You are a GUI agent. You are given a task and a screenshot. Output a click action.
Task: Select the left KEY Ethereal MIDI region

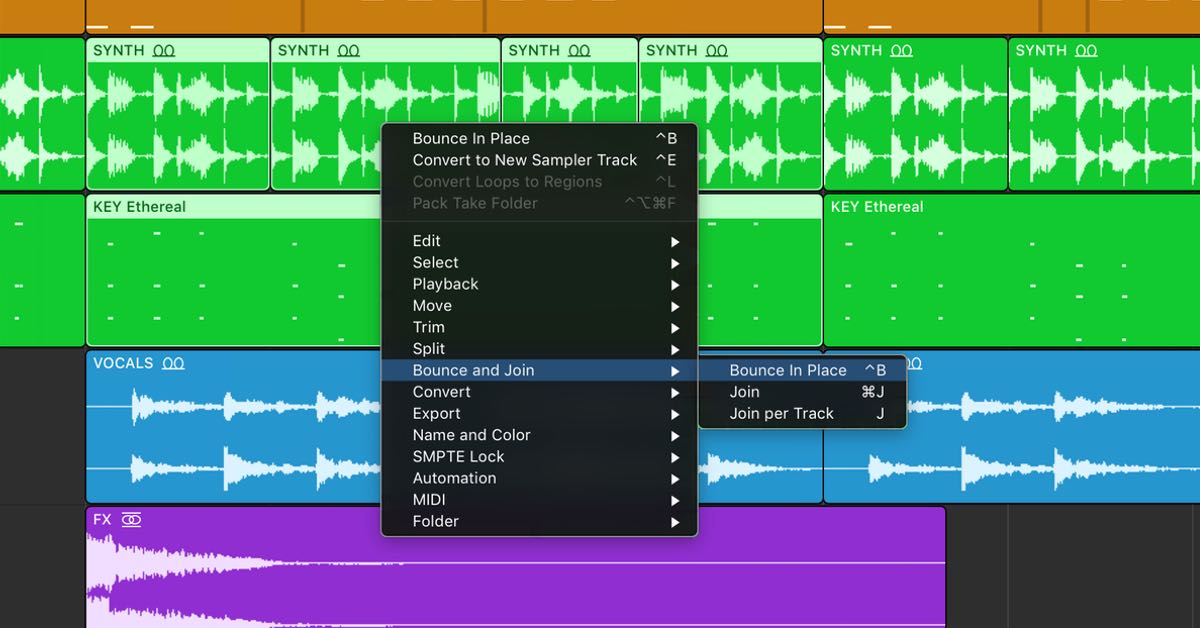tap(230, 280)
